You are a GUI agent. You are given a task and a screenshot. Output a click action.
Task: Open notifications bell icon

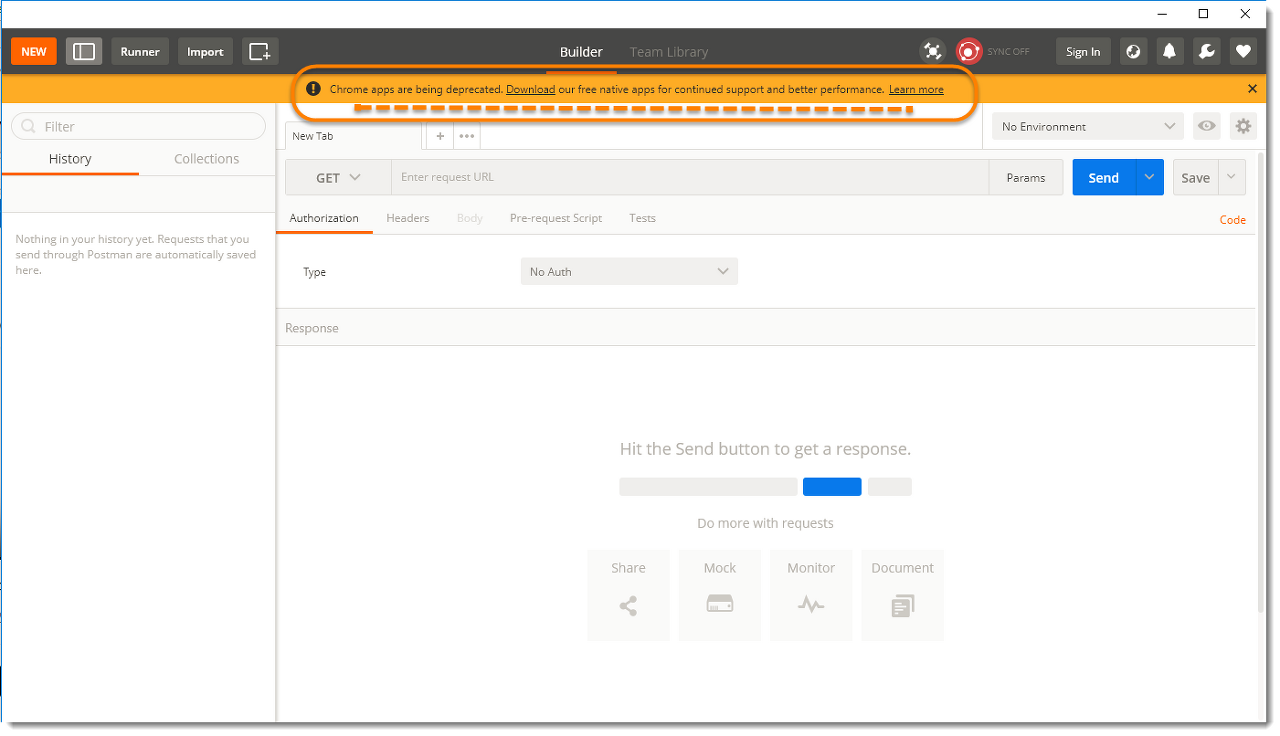click(x=1170, y=52)
